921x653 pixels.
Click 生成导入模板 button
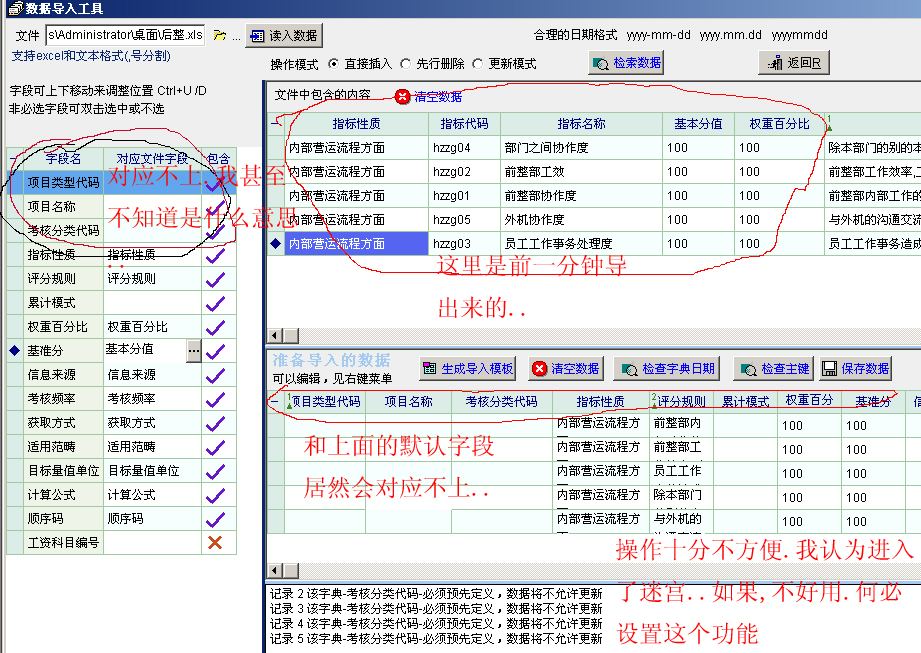coord(467,368)
